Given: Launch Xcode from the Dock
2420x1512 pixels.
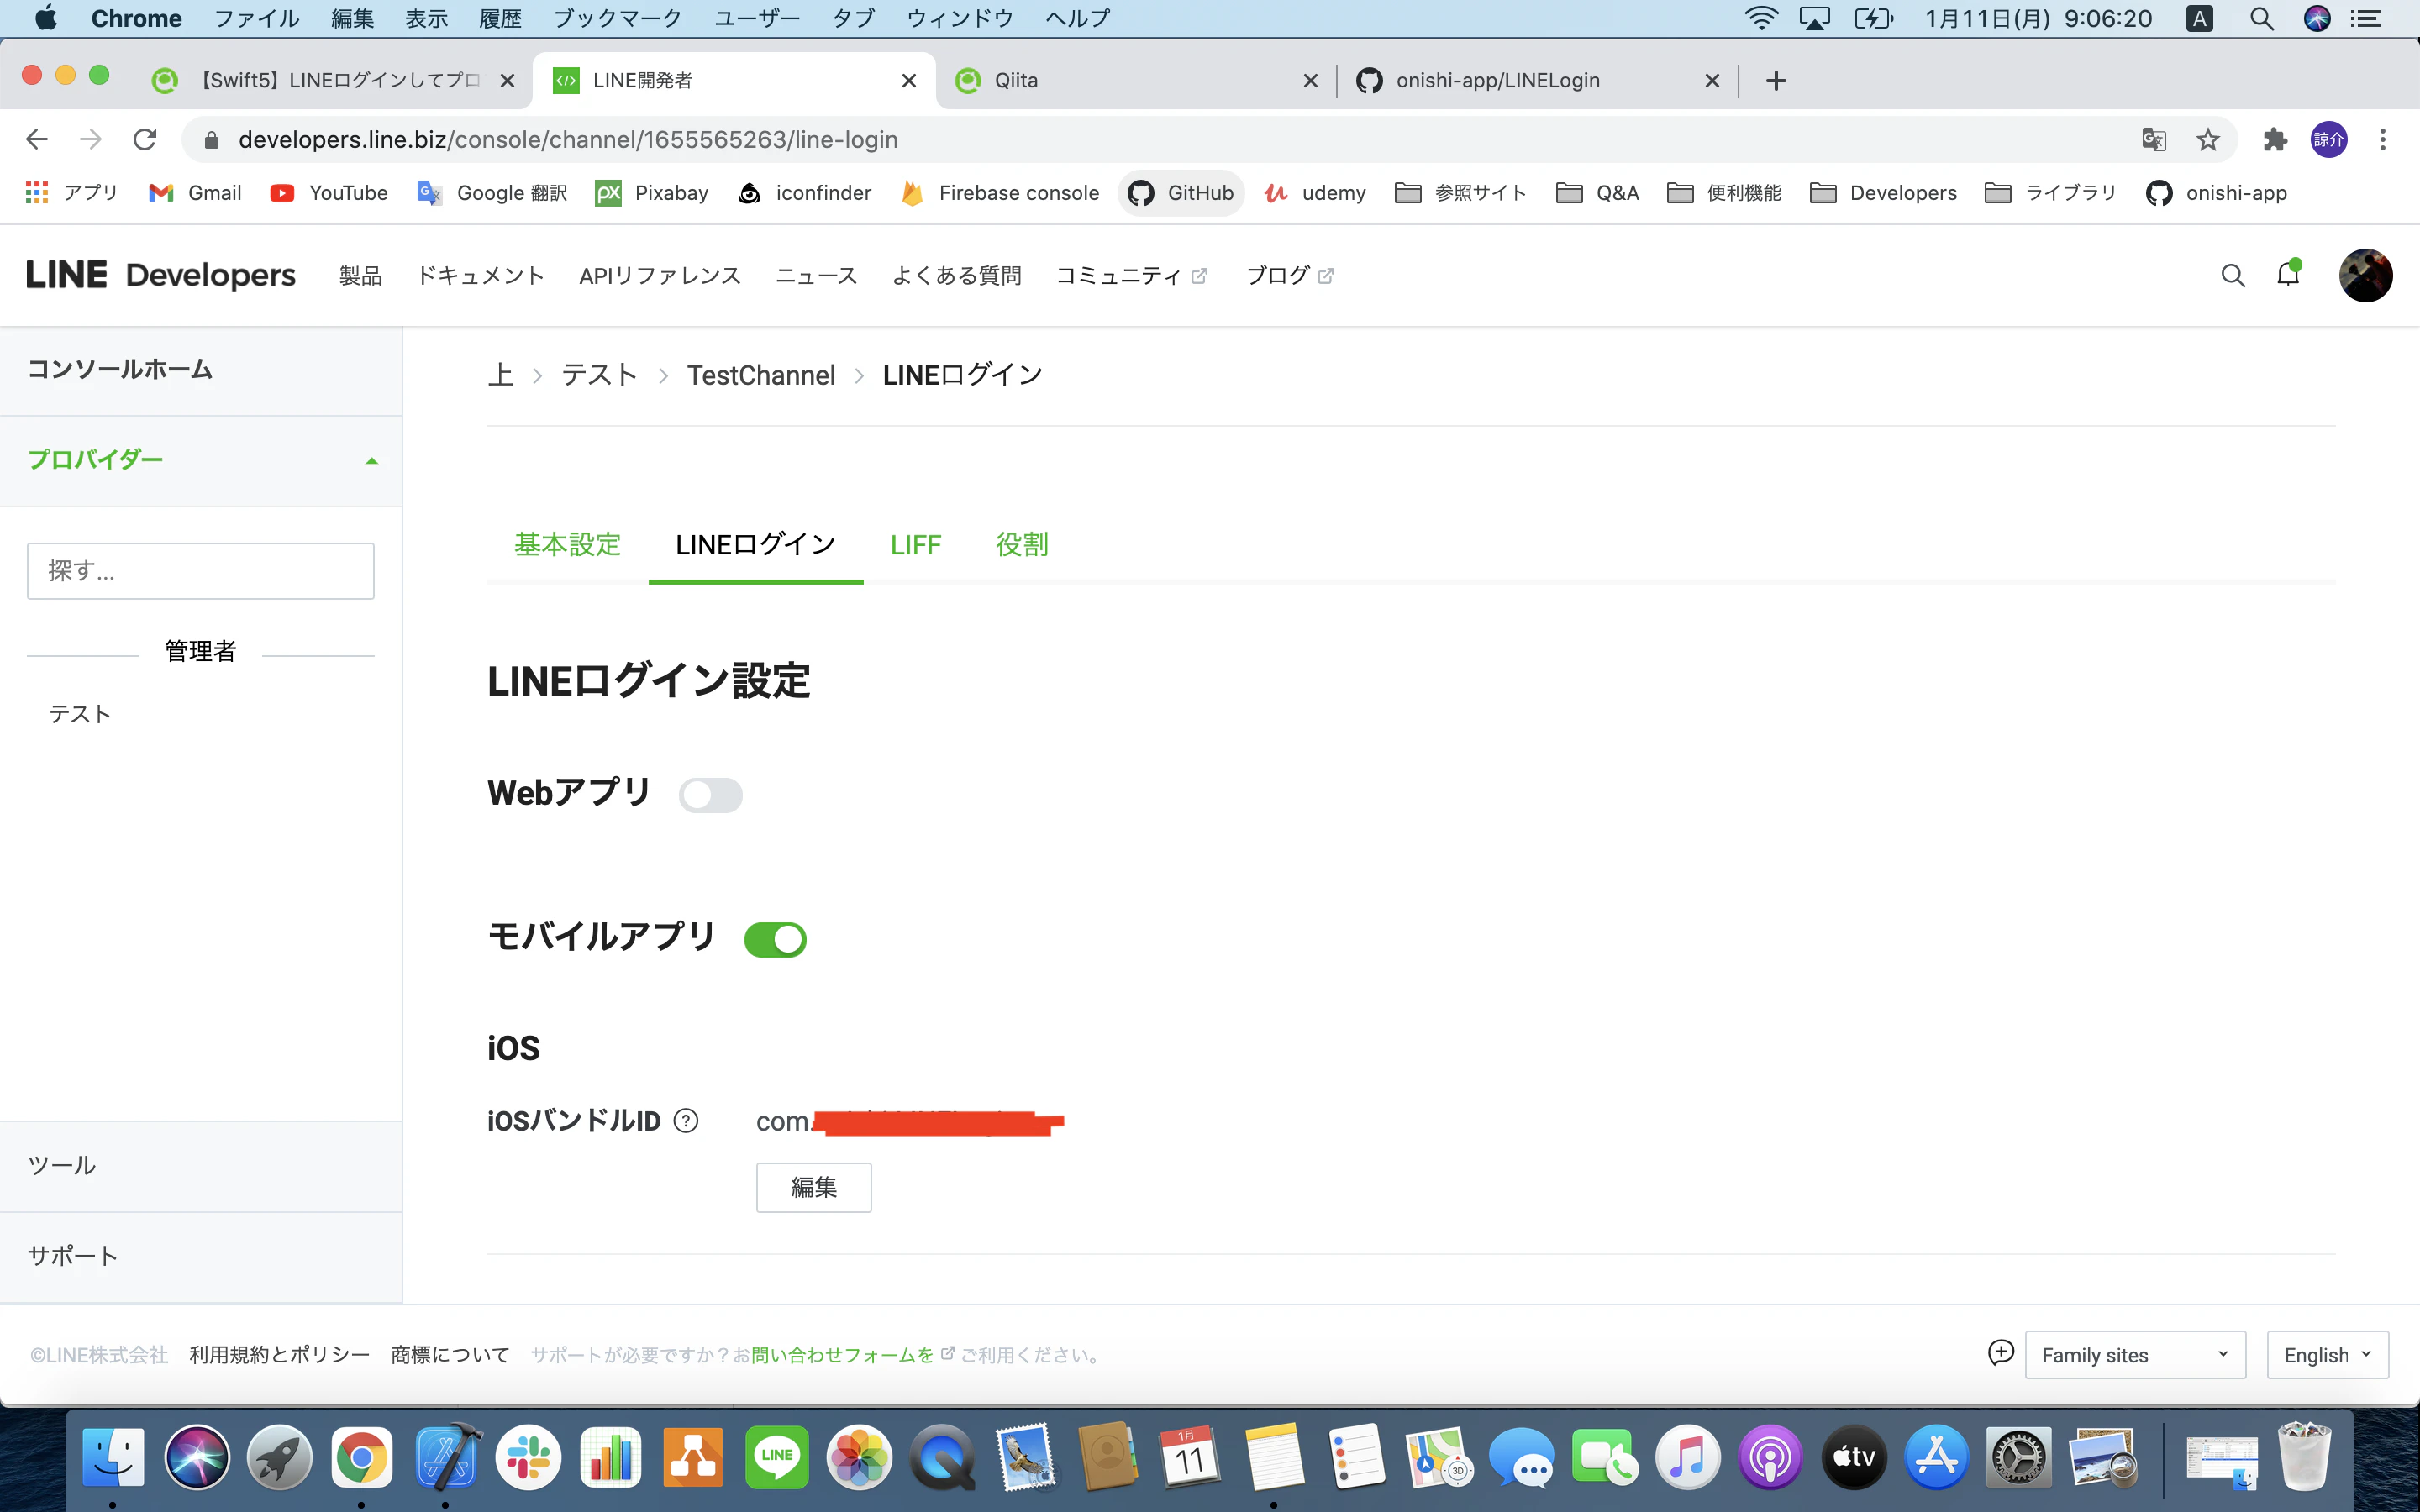Looking at the screenshot, I should (x=446, y=1456).
